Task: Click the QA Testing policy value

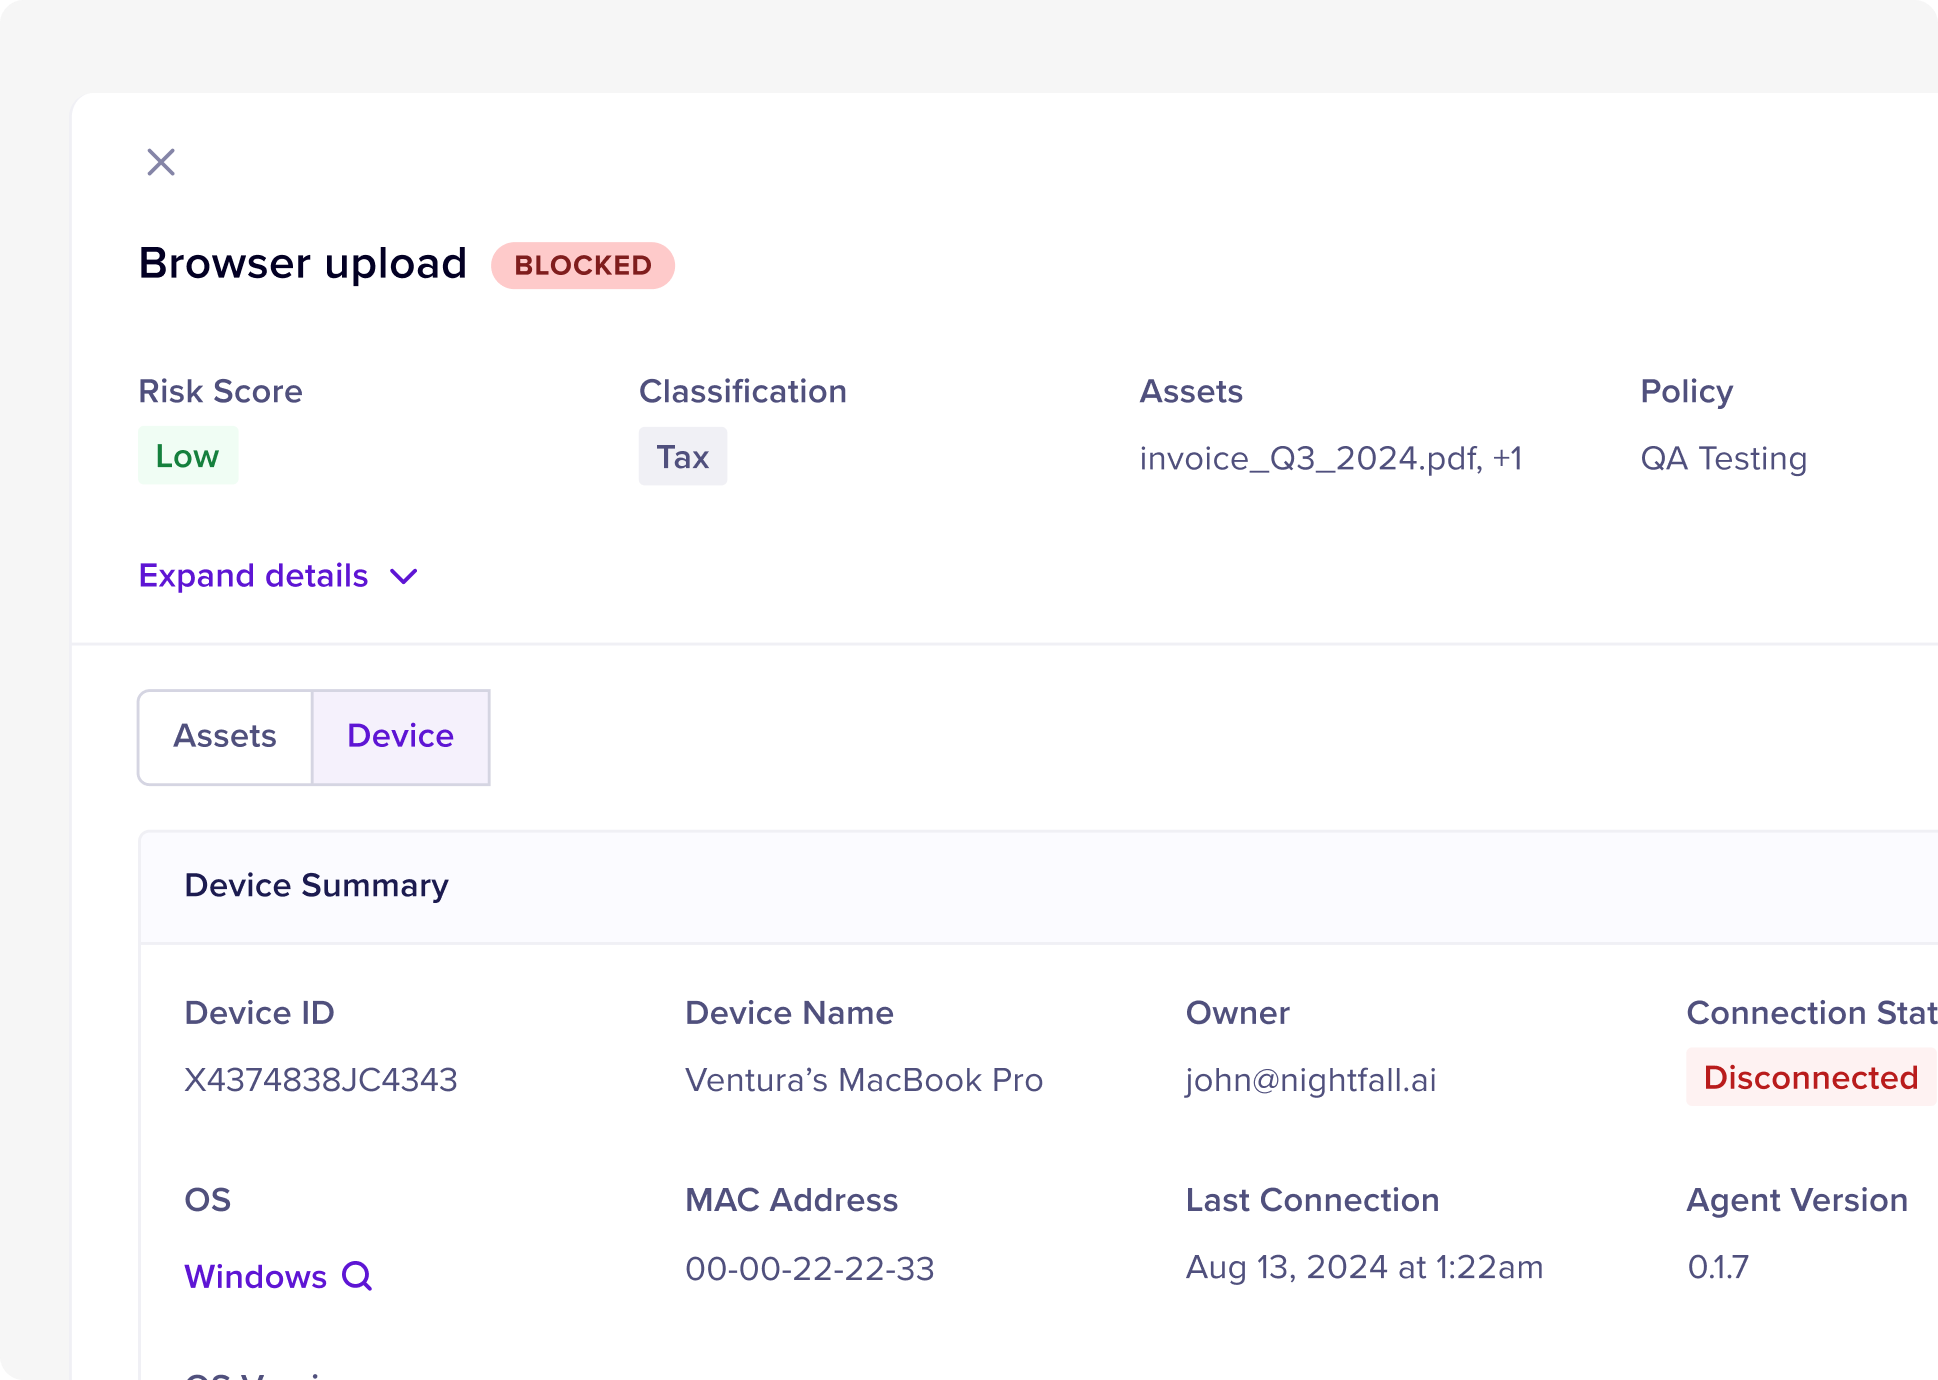Action: pyautogui.click(x=1723, y=459)
